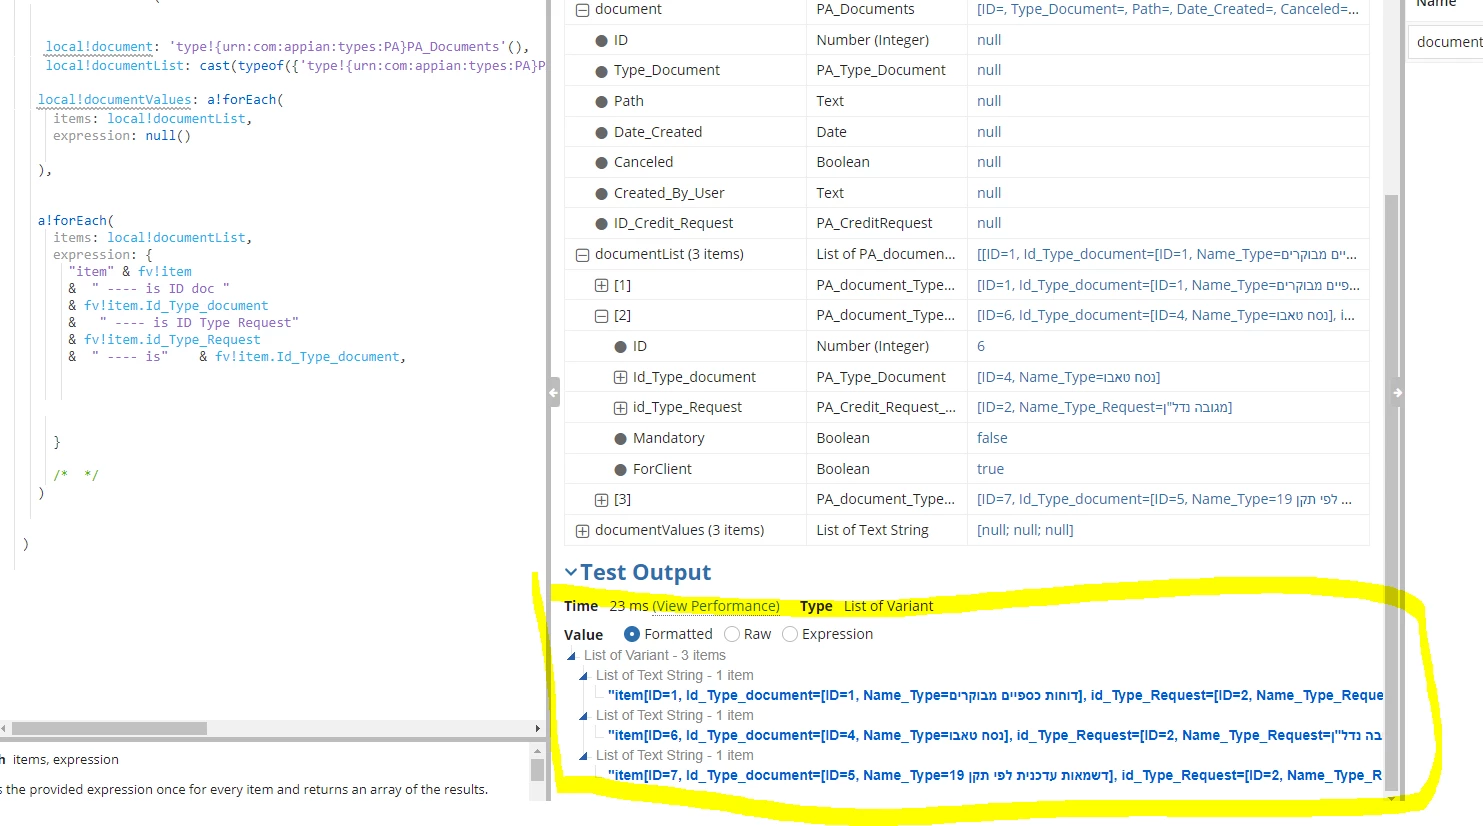Expand the [3] item of documentList
Screen dimensions: 1483x826
click(x=601, y=500)
